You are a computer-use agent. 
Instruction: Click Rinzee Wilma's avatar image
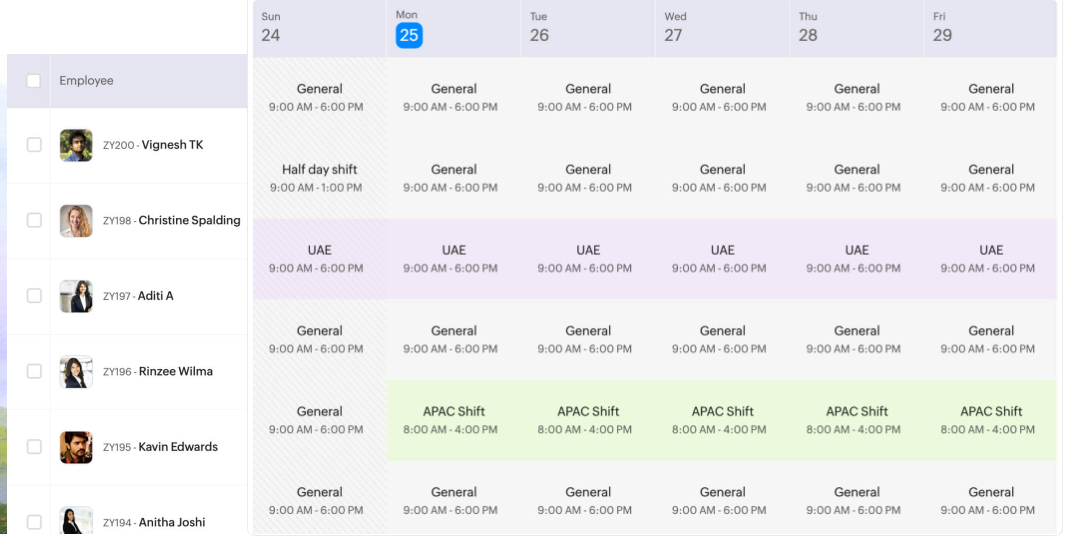pos(76,372)
